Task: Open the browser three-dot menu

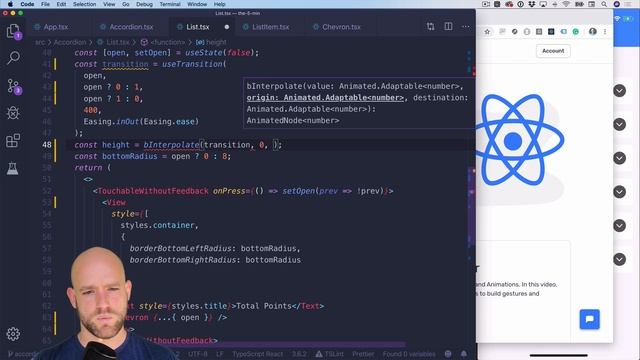Action: tap(605, 31)
